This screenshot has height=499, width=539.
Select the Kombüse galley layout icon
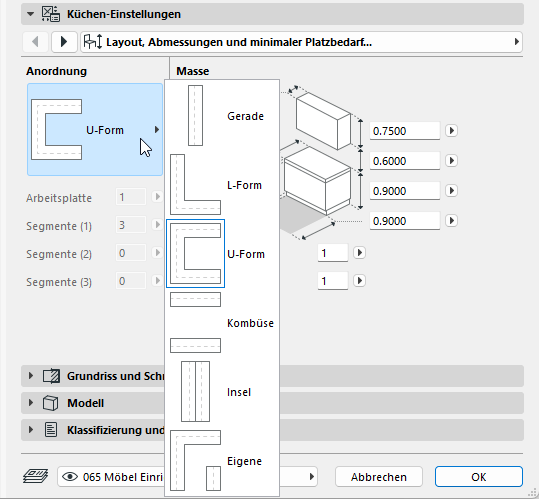195,322
